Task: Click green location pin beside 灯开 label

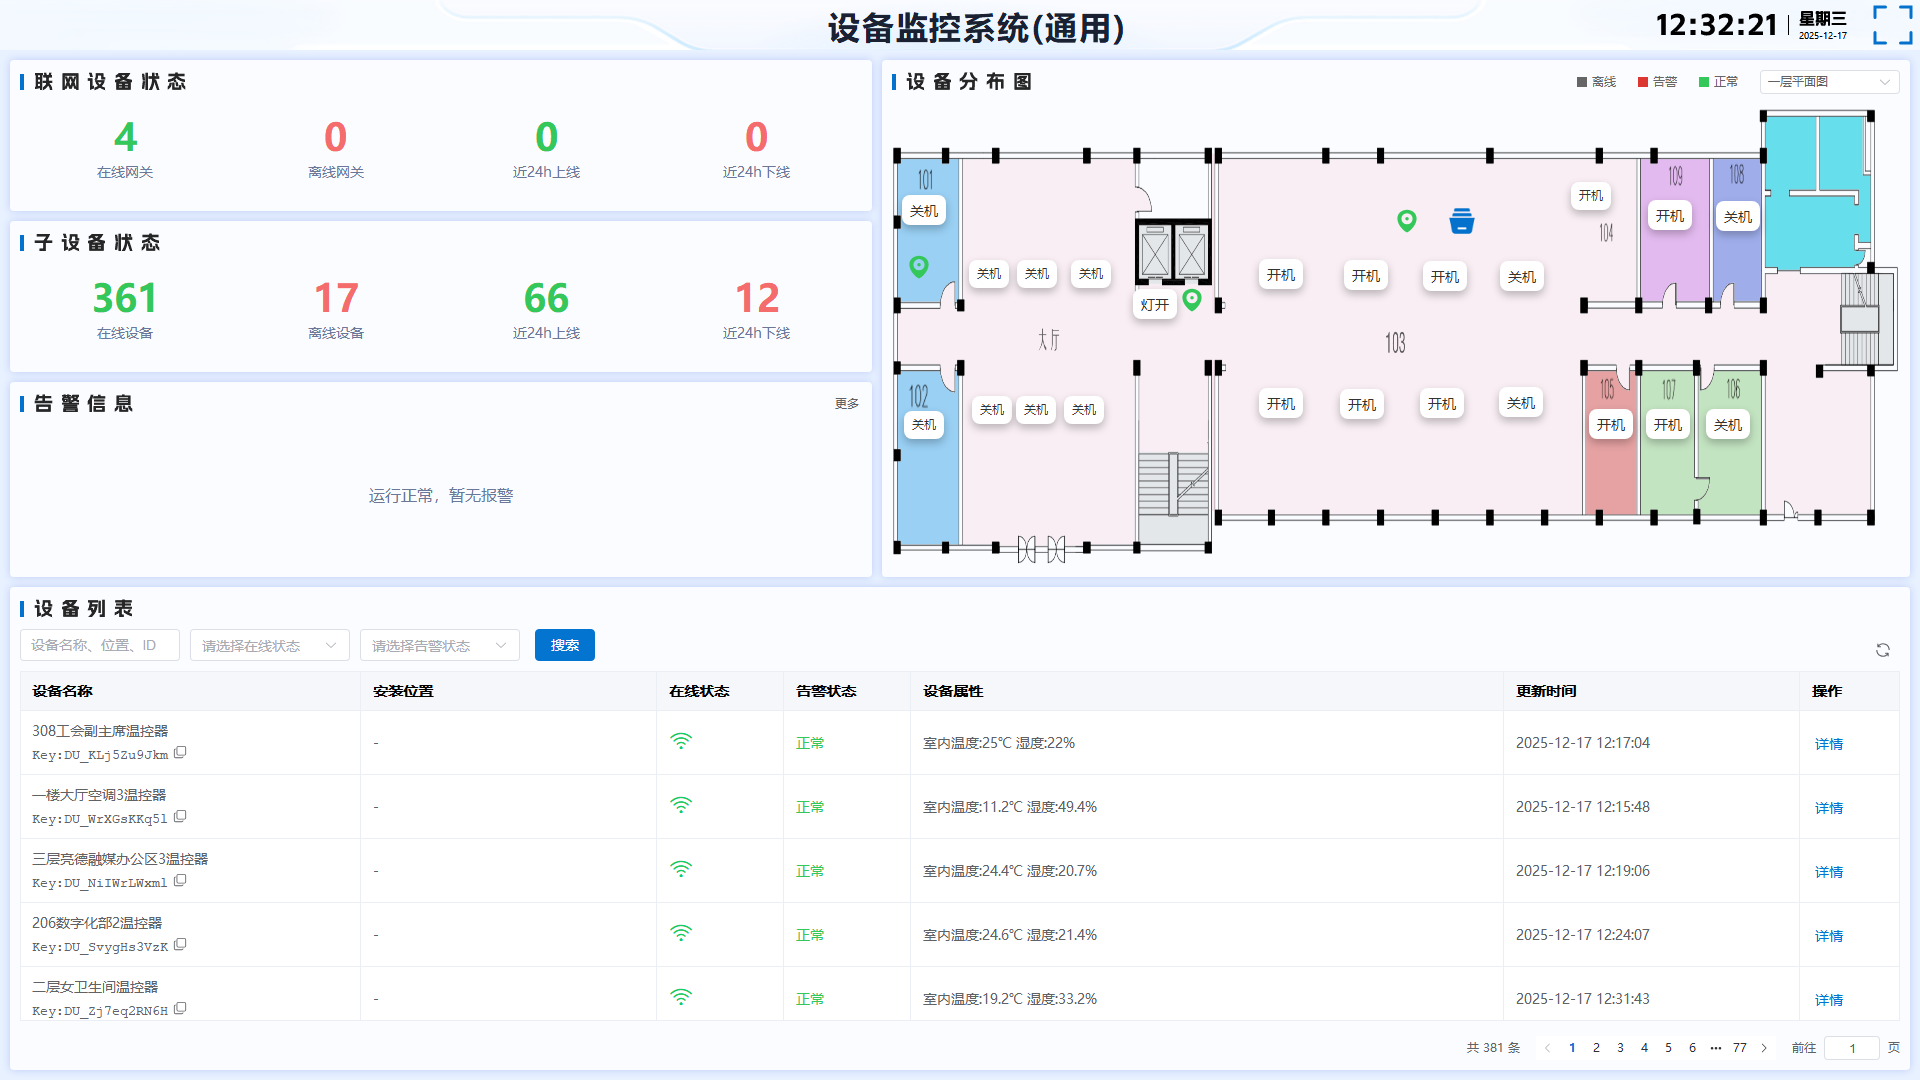Action: (1191, 299)
